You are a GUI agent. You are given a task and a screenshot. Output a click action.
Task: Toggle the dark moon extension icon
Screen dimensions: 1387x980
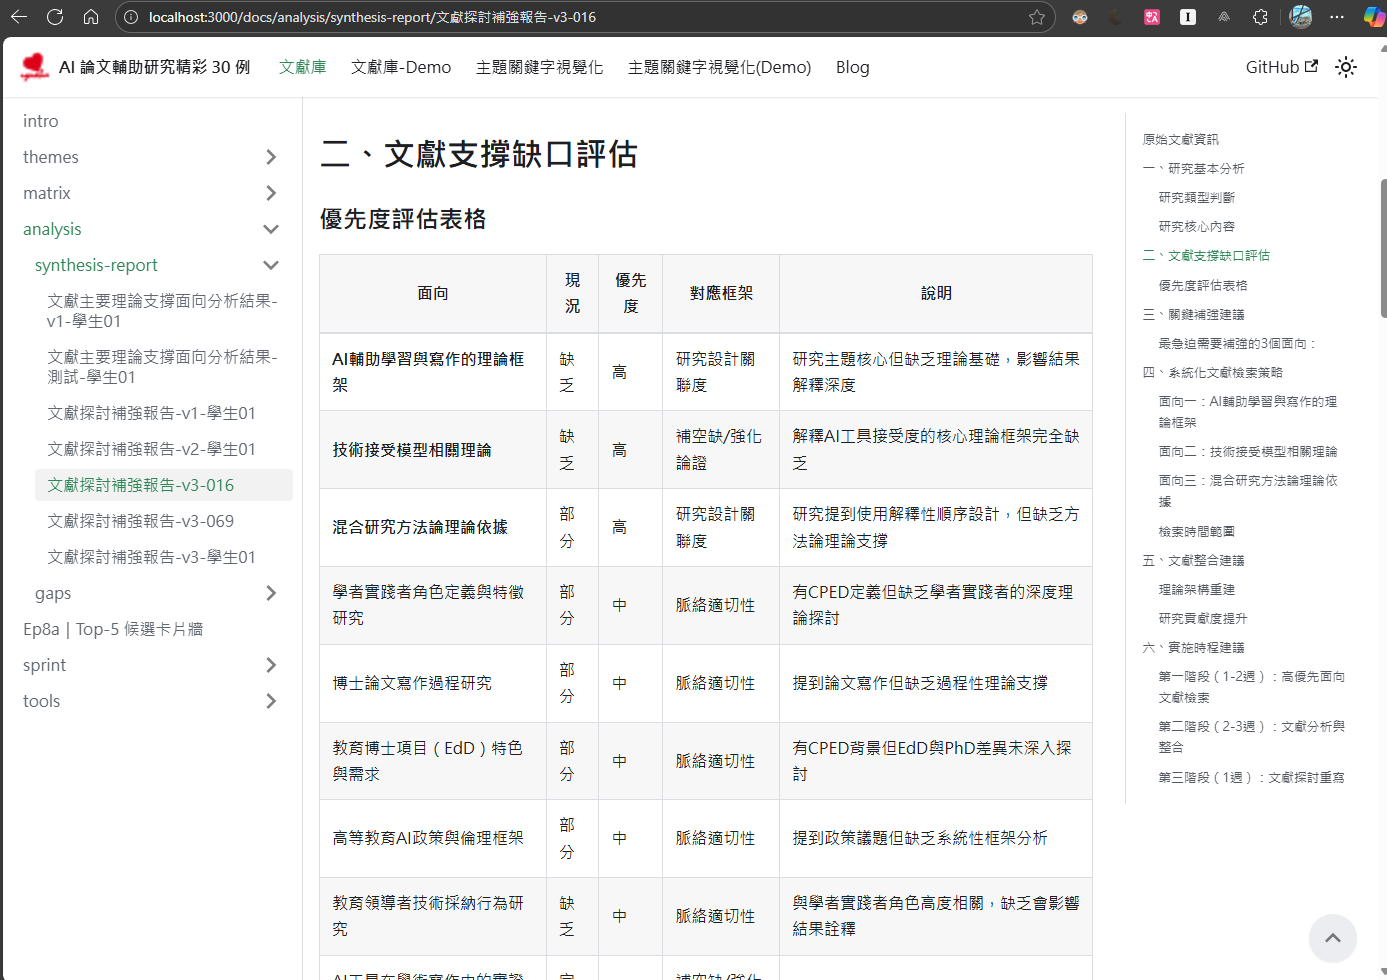point(1115,17)
